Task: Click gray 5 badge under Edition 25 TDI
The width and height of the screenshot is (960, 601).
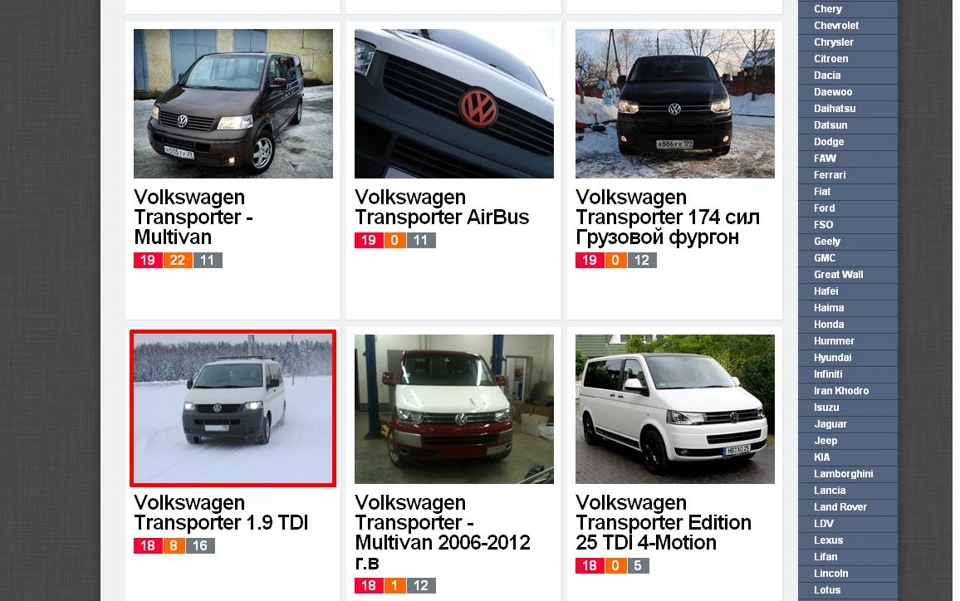Action: tap(637, 566)
